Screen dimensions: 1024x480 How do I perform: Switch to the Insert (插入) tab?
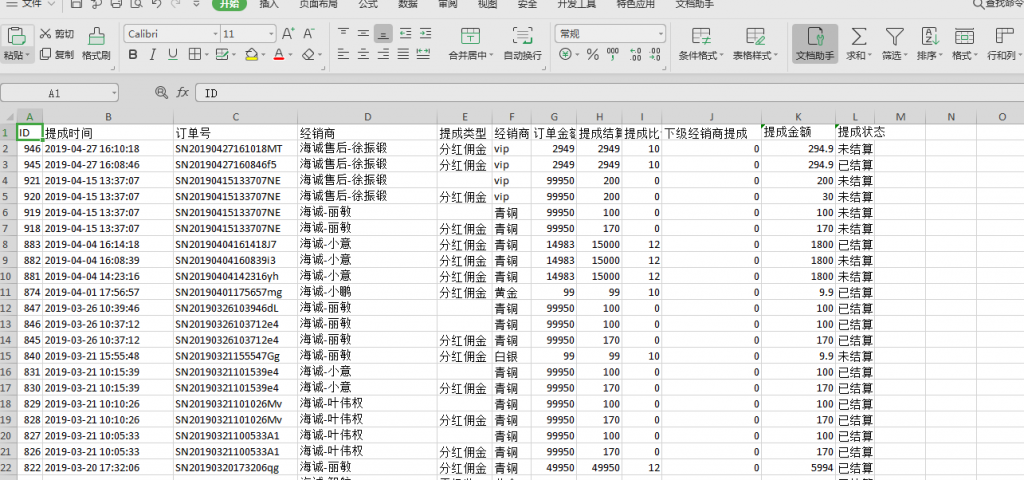[x=268, y=4]
